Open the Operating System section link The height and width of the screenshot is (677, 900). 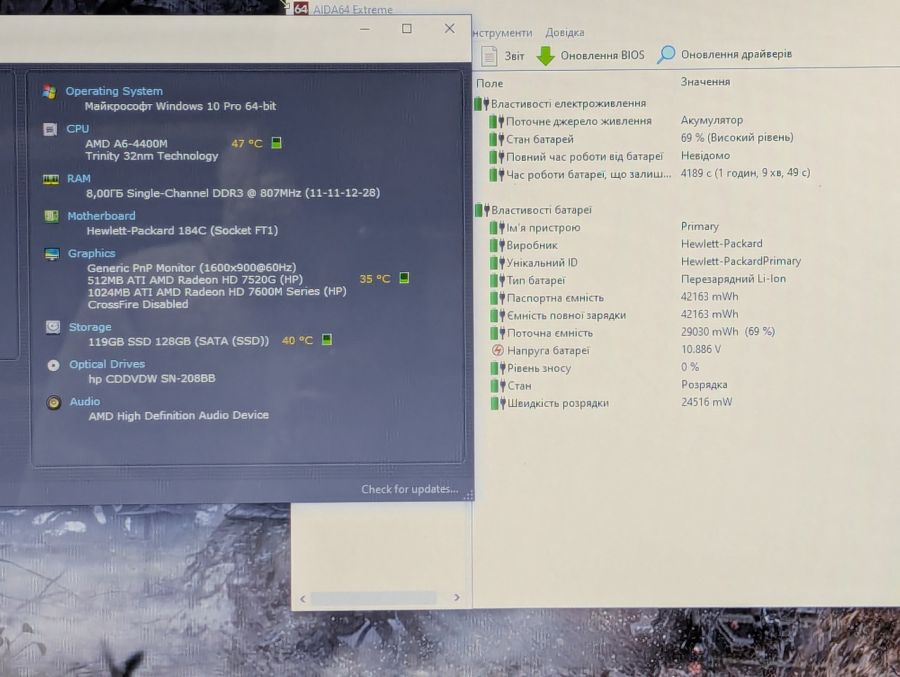coord(114,91)
